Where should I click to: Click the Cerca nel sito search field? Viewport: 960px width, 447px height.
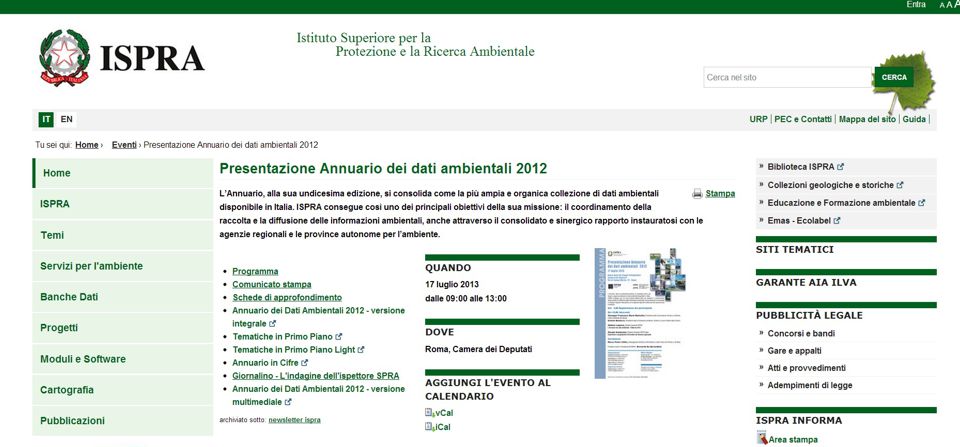[787, 77]
